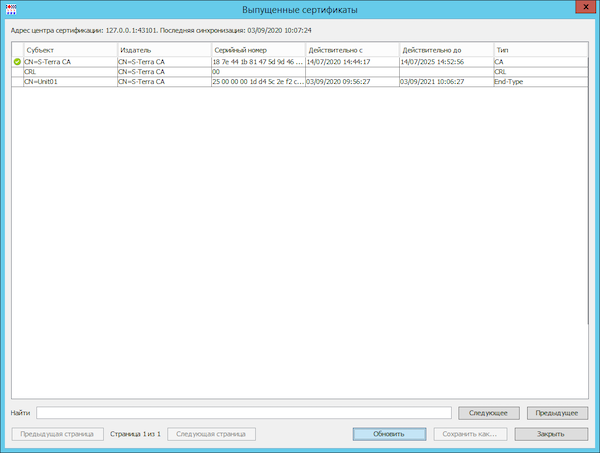Image resolution: width=600 pixels, height=453 pixels.
Task: Sort by Тип column header
Action: point(541,50)
